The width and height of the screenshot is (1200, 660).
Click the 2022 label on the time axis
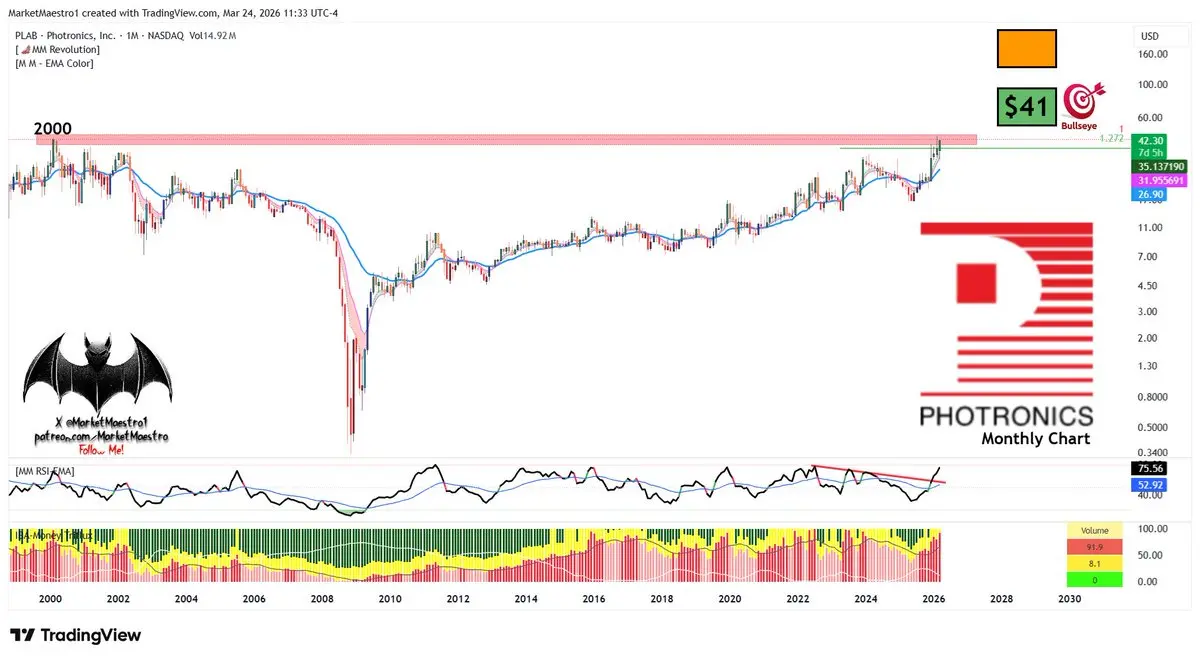point(798,599)
